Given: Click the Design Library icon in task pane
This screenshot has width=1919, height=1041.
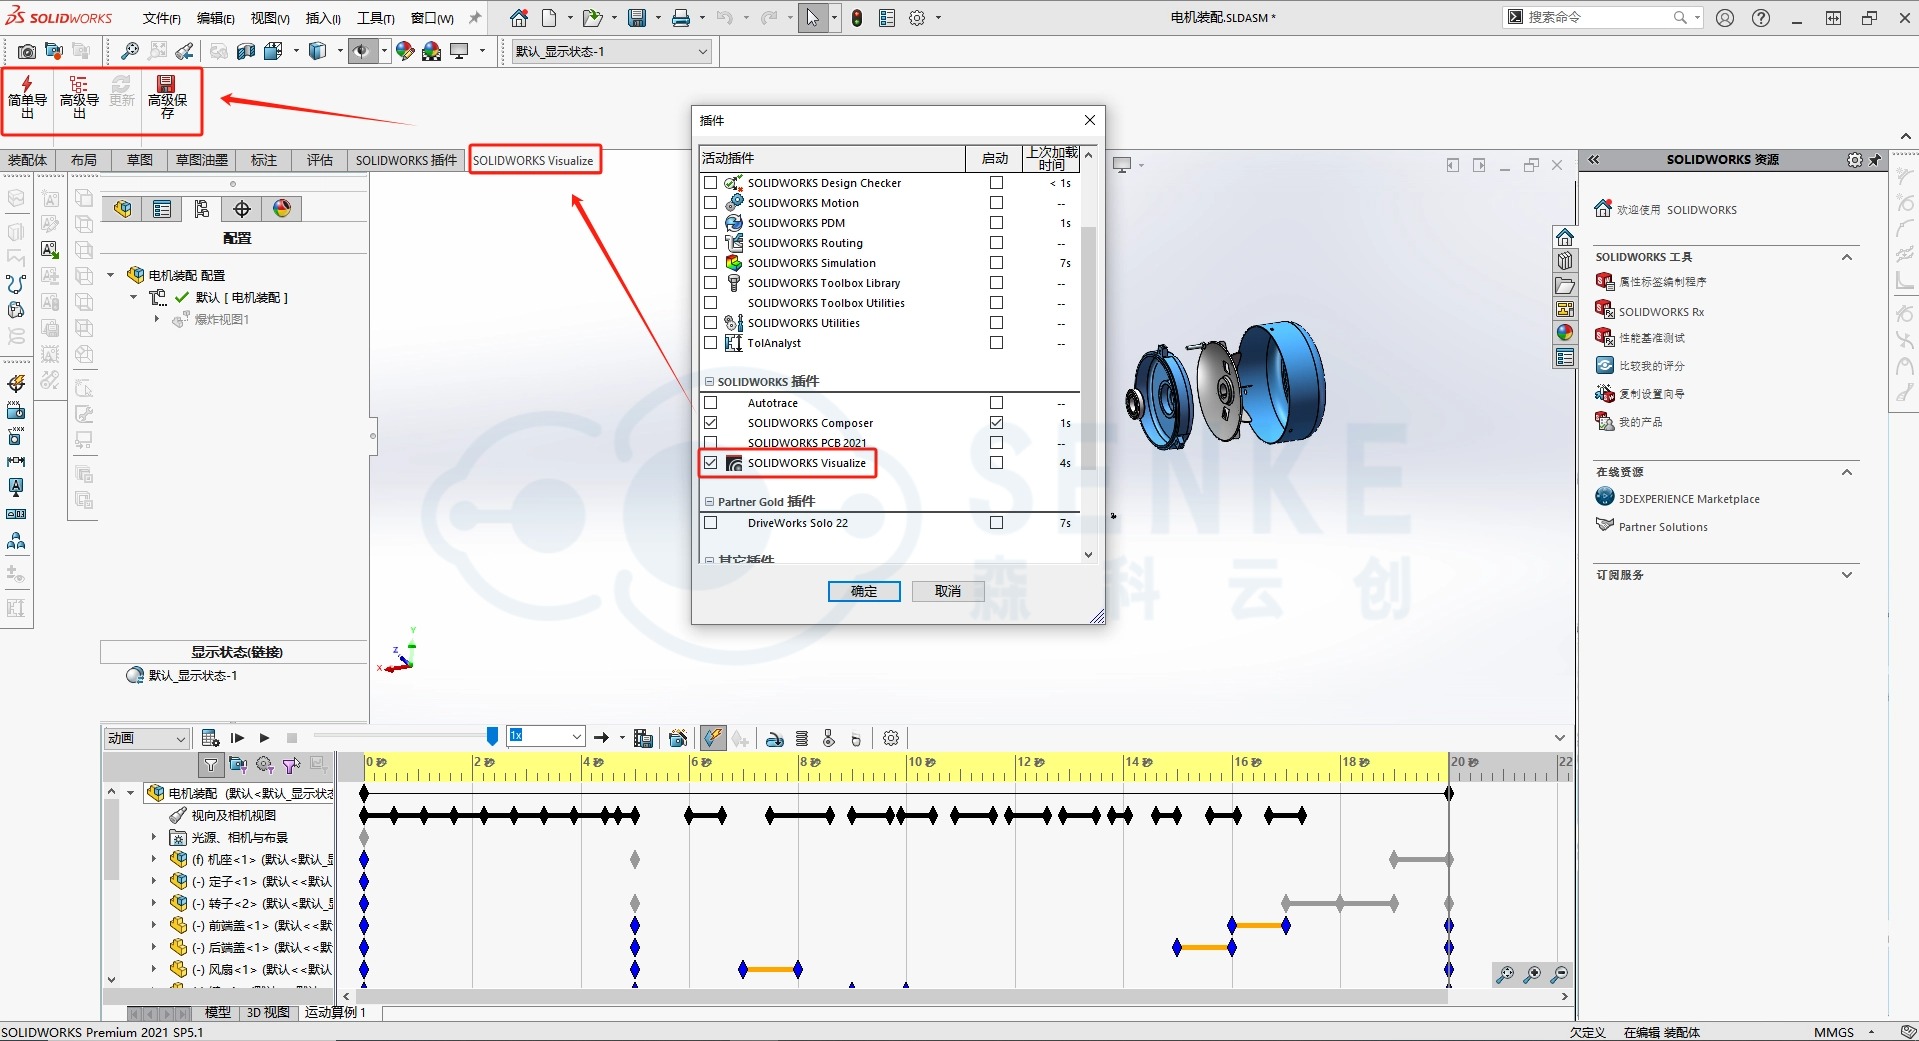Looking at the screenshot, I should pos(1565,261).
